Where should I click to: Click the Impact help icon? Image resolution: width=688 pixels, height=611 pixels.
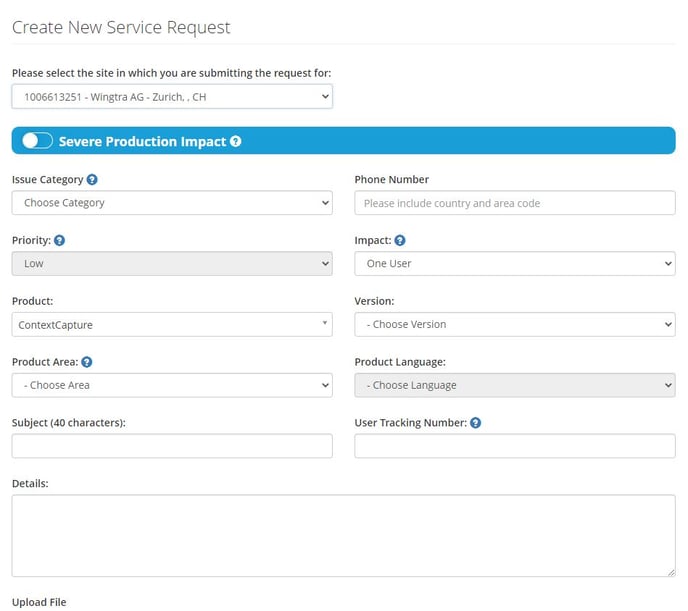click(x=400, y=241)
